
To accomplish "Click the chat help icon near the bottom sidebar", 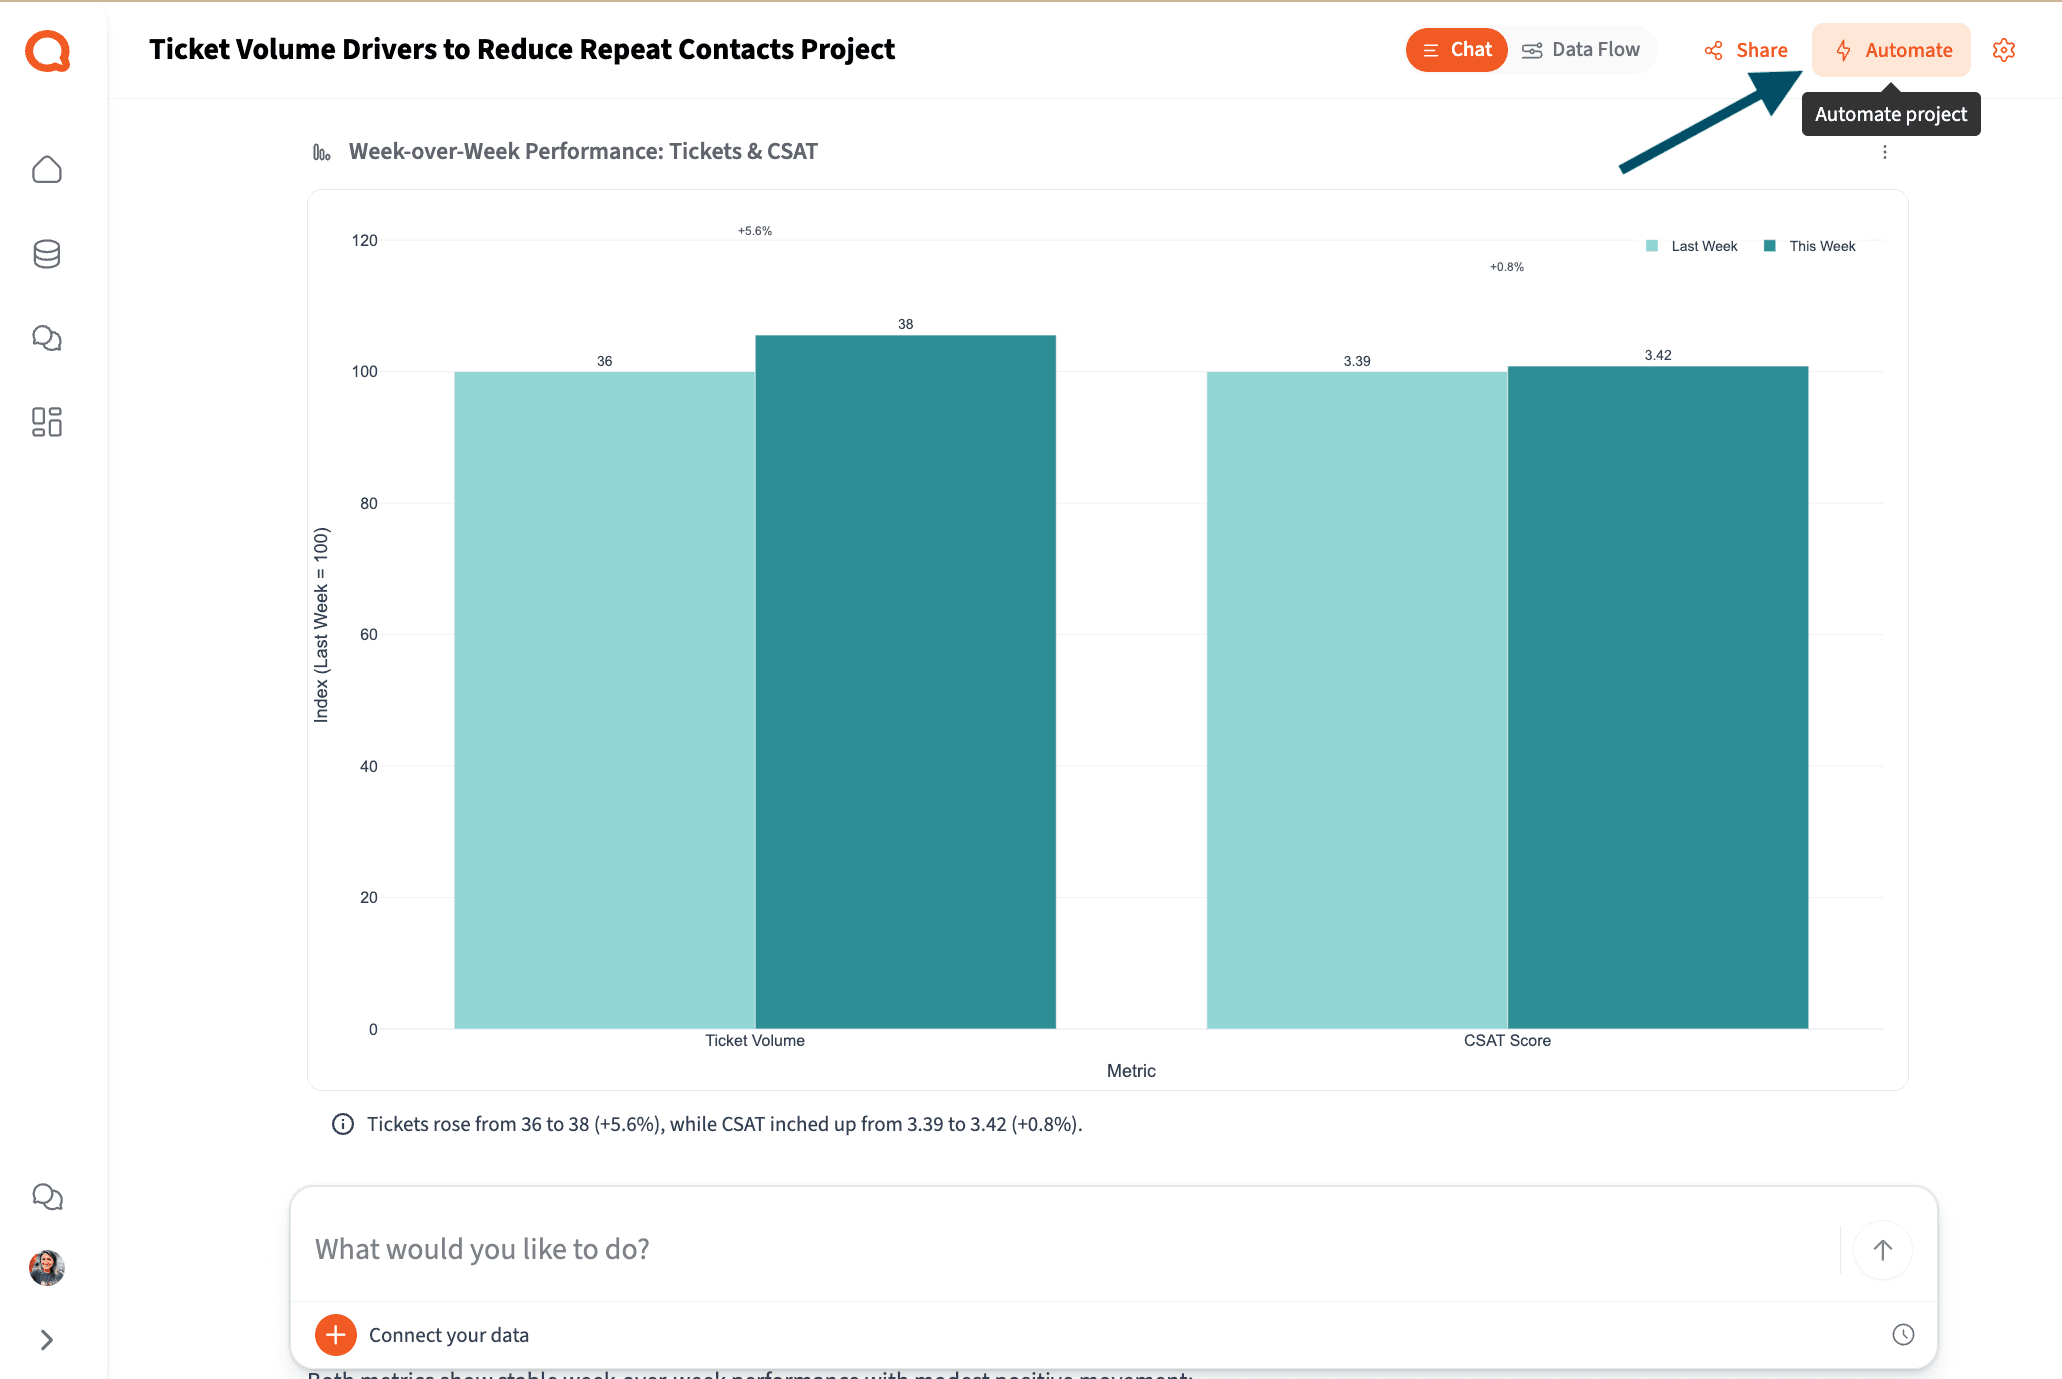I will [x=46, y=1196].
